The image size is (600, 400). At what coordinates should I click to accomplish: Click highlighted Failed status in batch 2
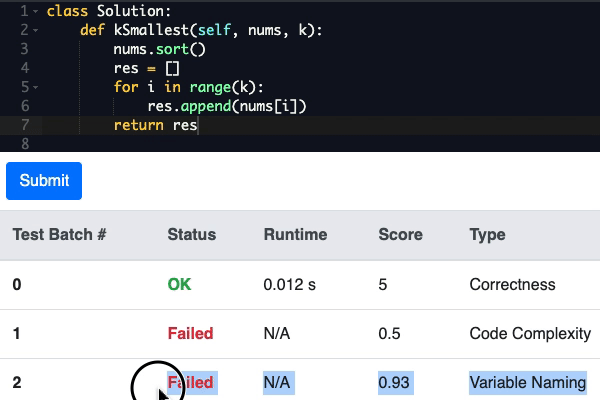pyautogui.click(x=192, y=382)
